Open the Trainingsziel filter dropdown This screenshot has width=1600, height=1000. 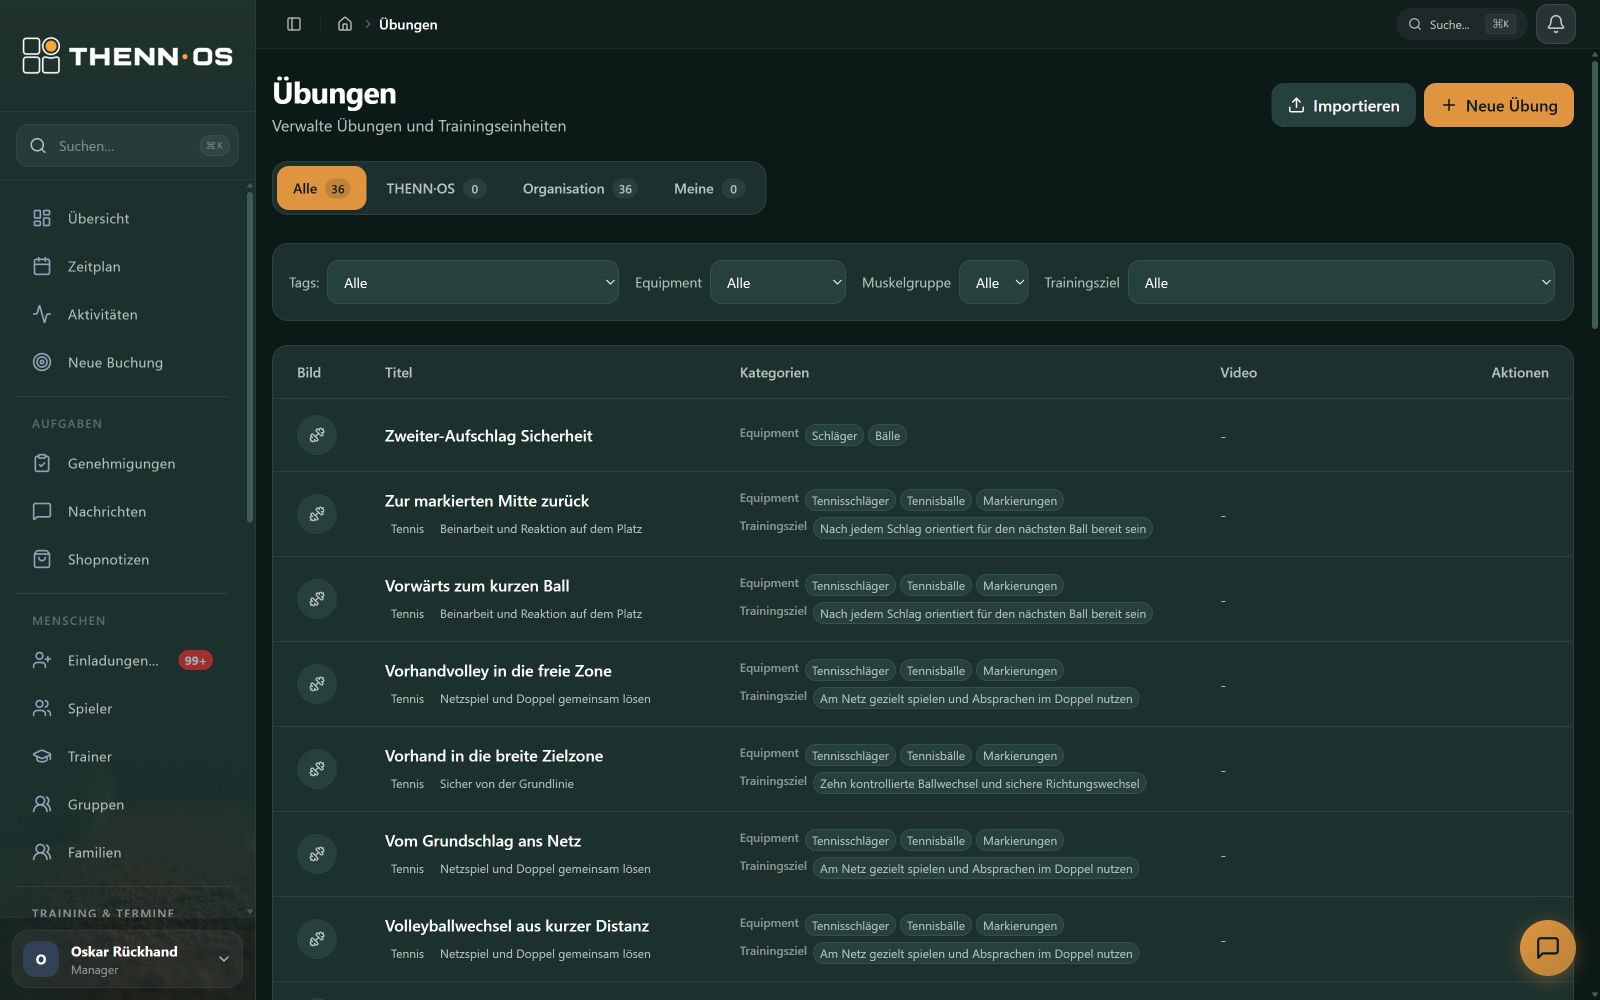[1341, 282]
